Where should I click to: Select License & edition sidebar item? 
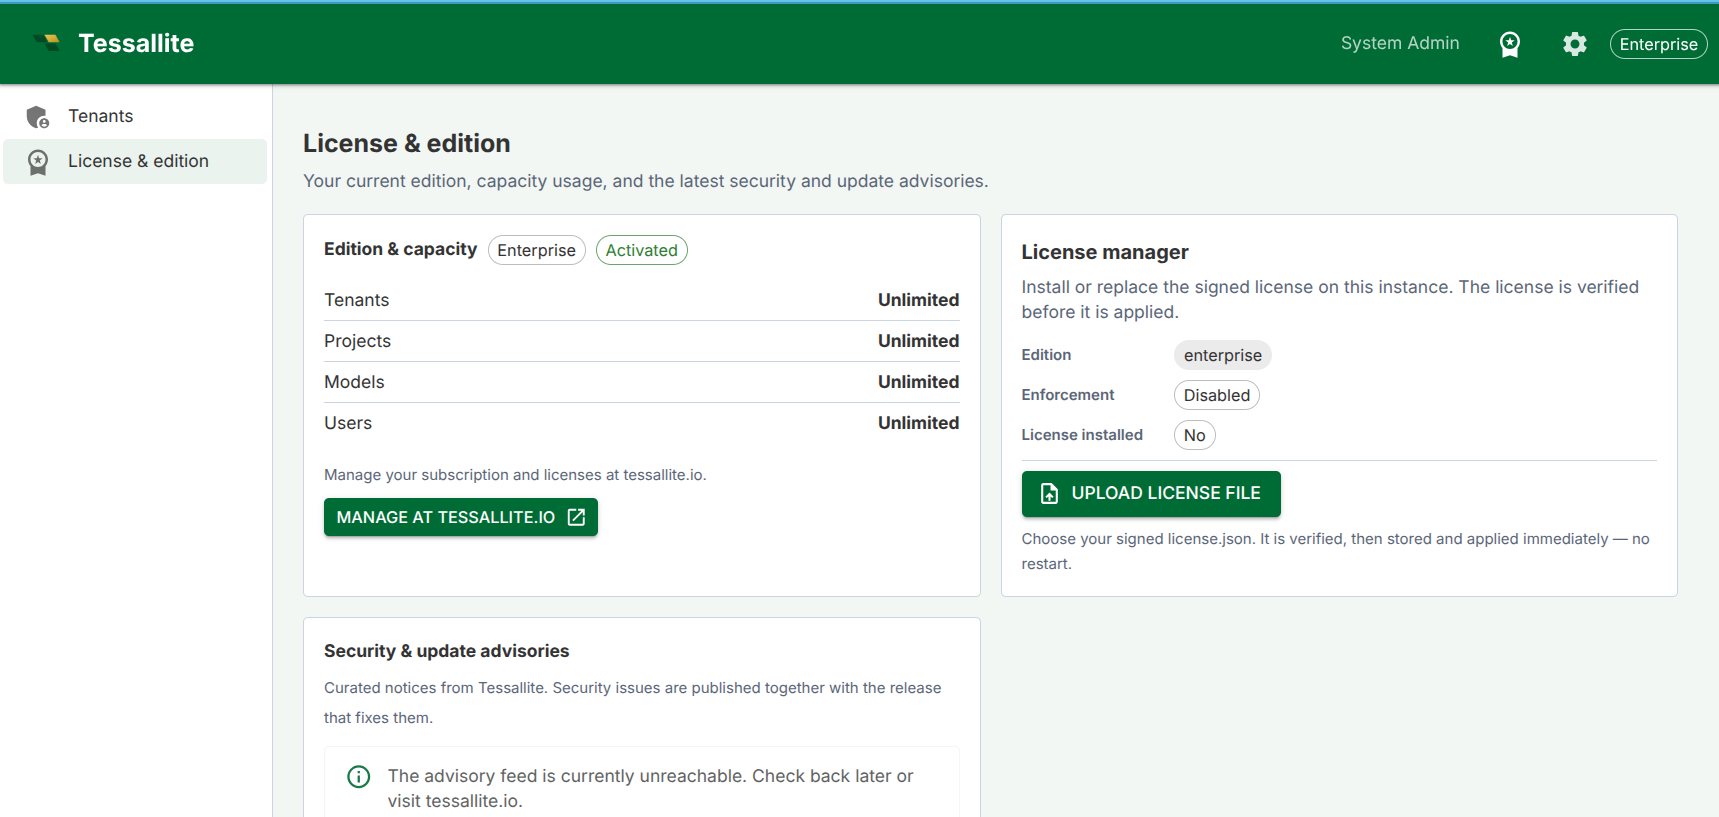coord(135,161)
